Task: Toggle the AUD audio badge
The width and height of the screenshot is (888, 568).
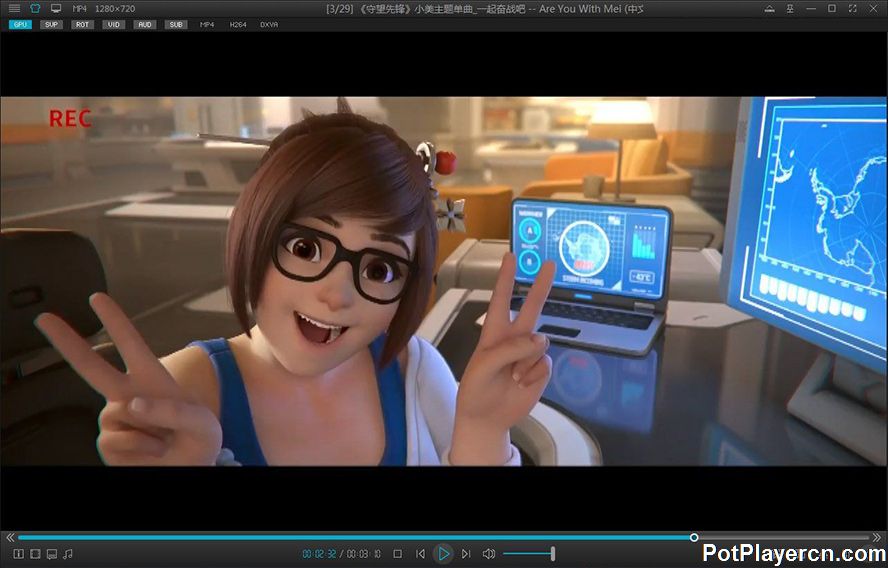Action: [x=145, y=25]
